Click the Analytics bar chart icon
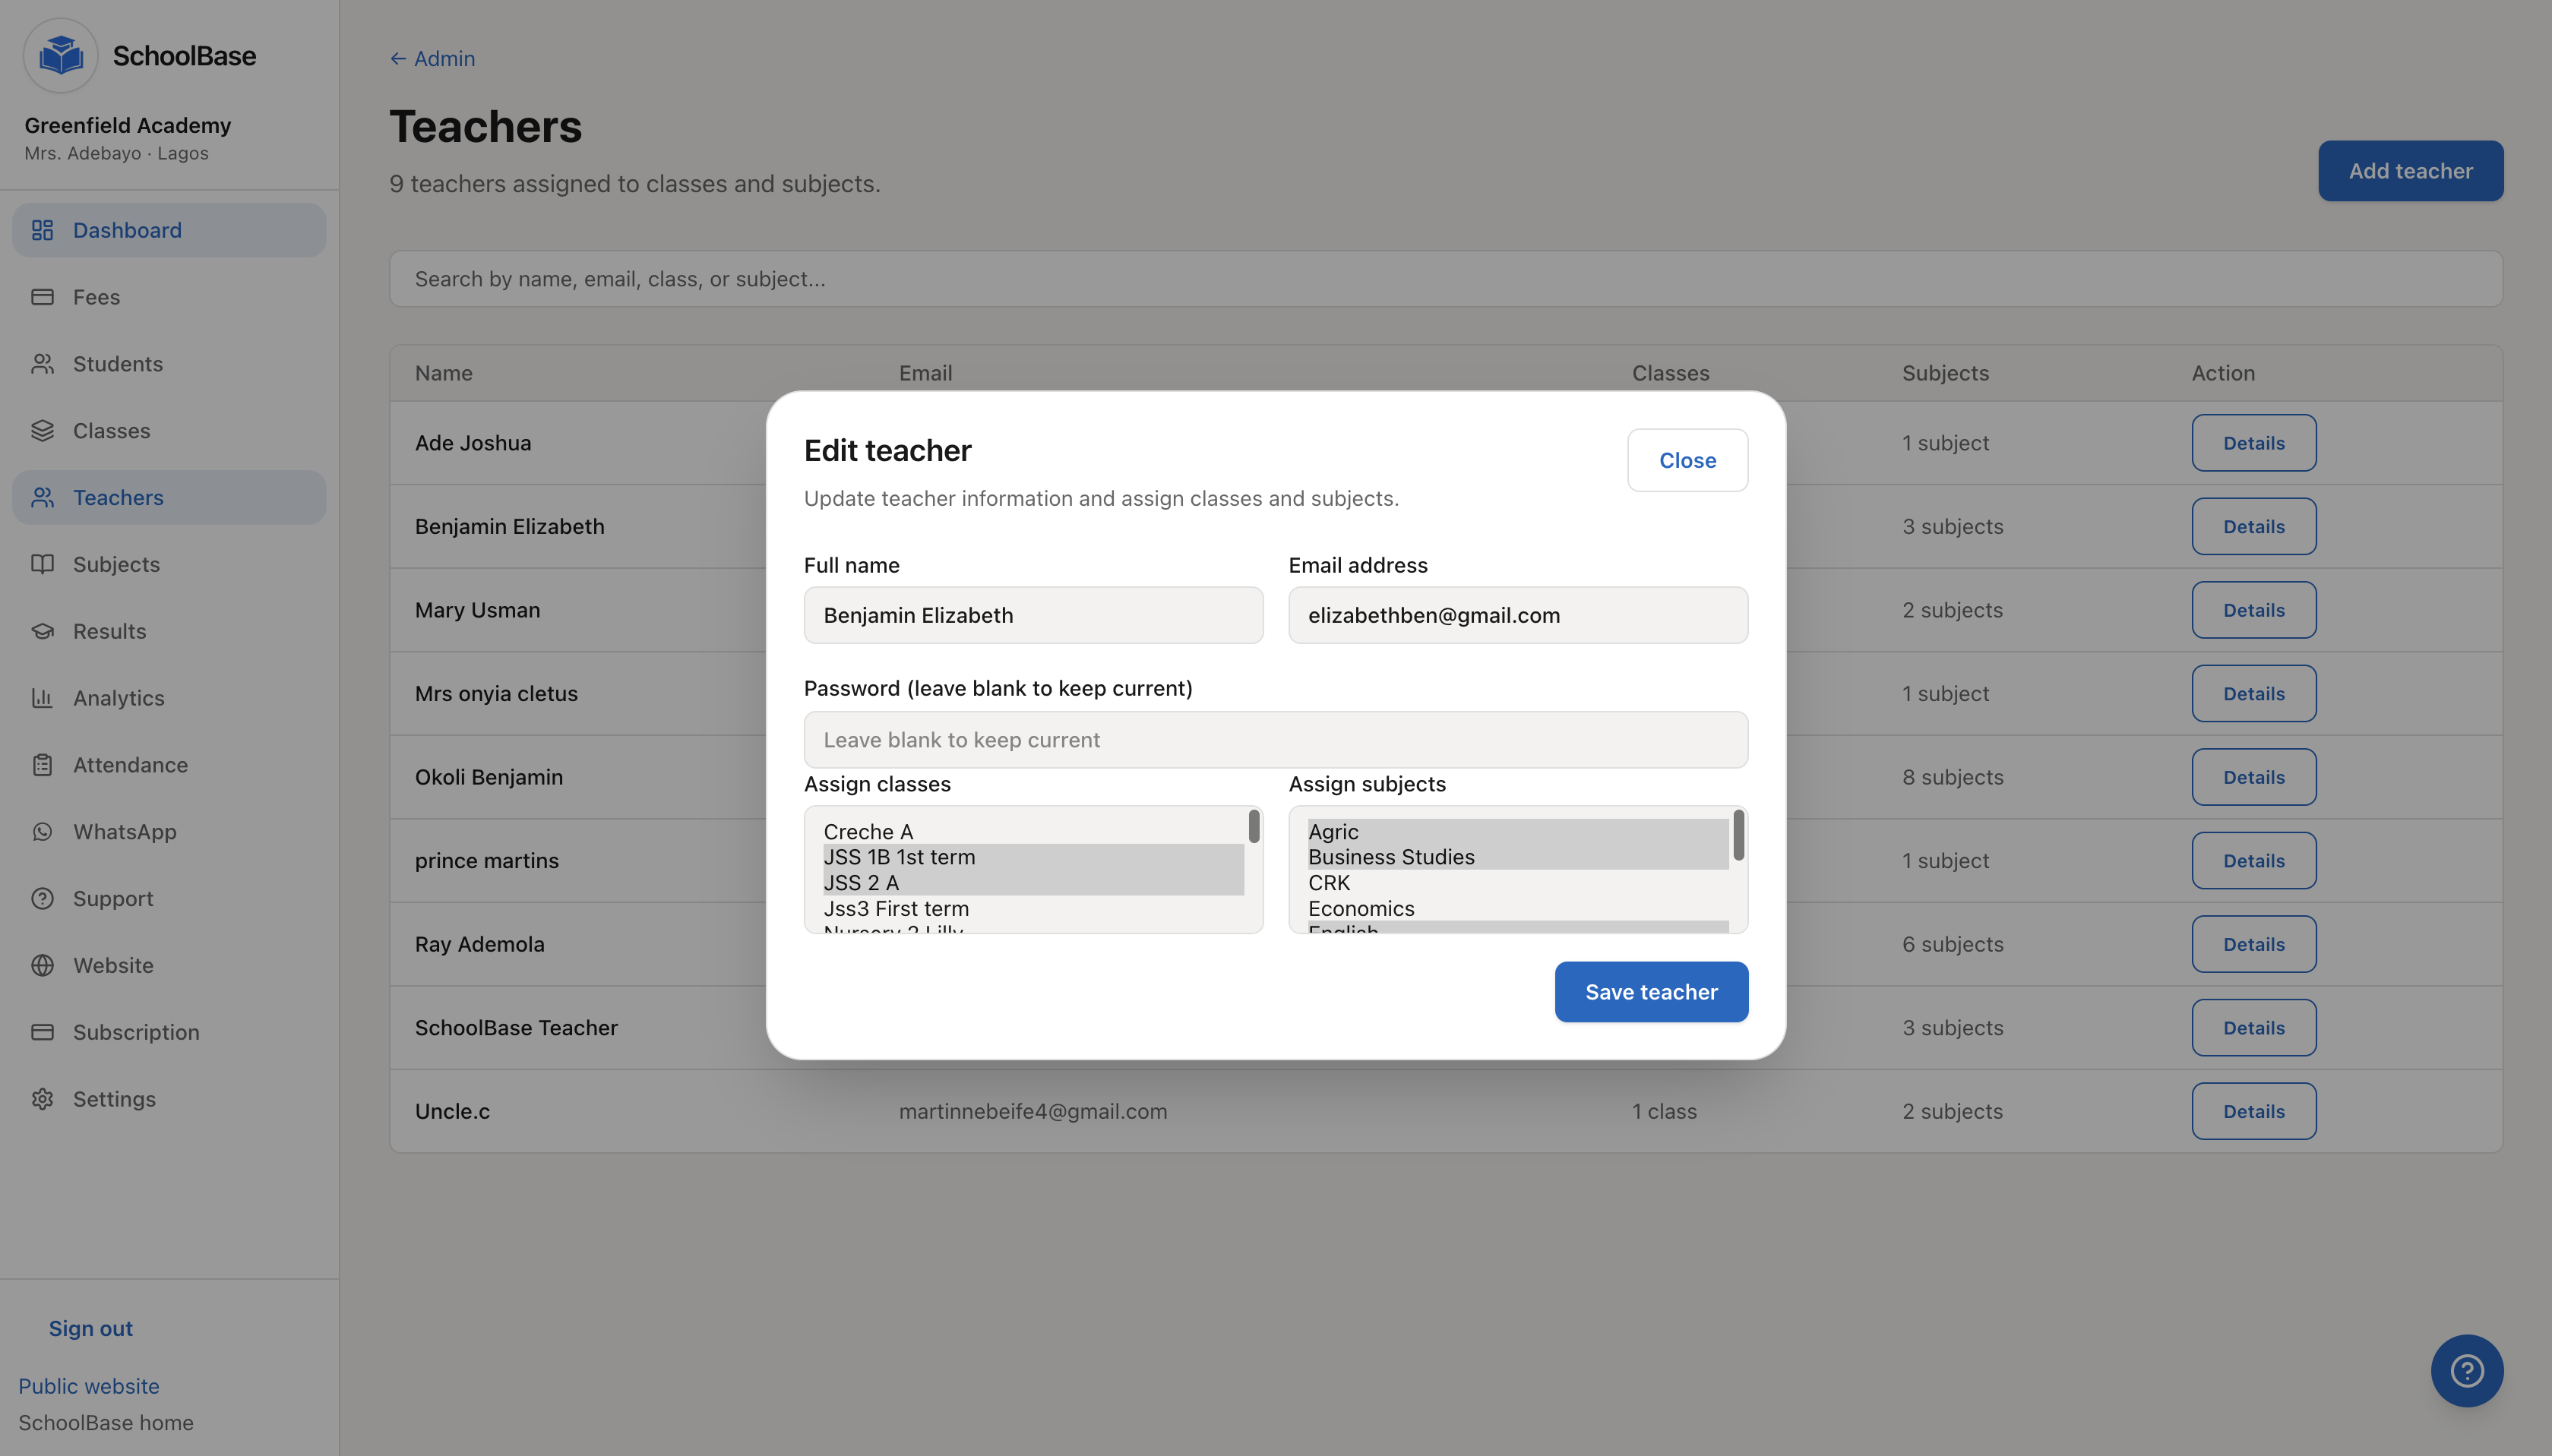Screen dimensions: 2552x1456 coord(42,698)
